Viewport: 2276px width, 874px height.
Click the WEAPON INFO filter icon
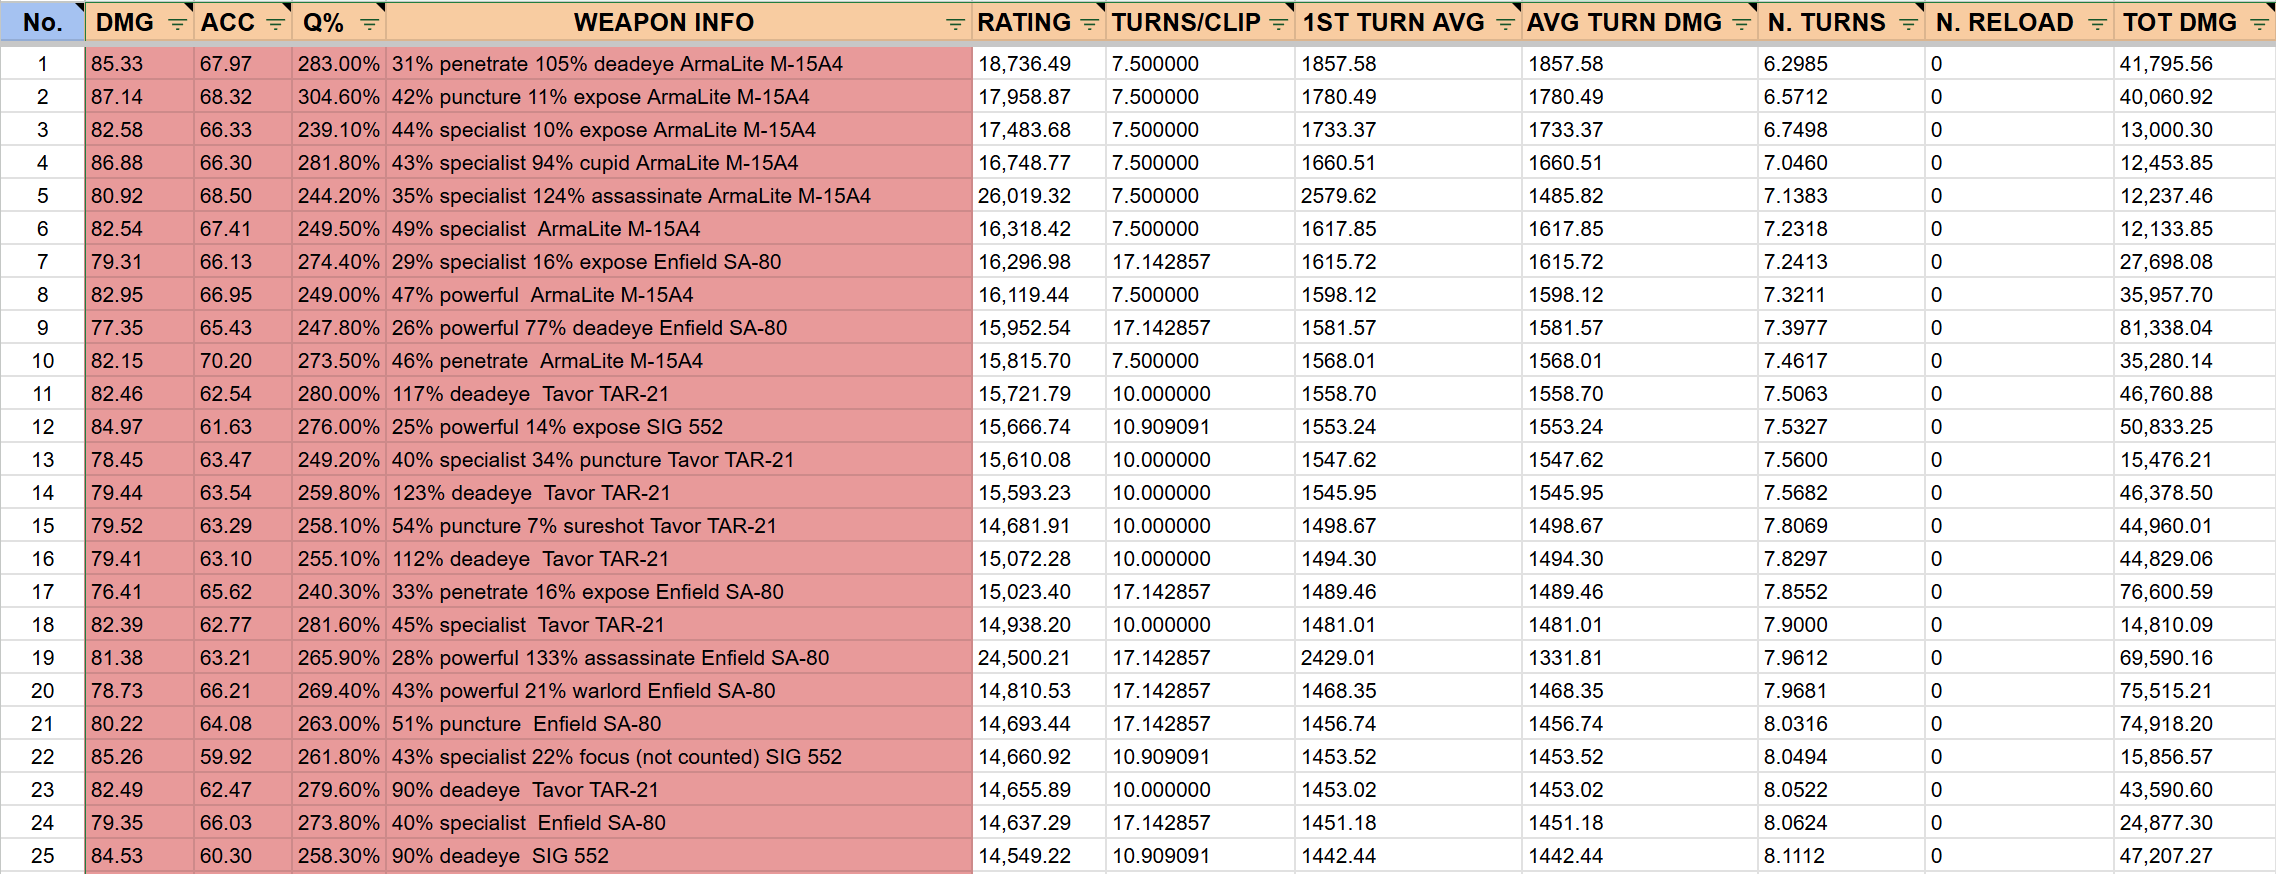coord(955,24)
